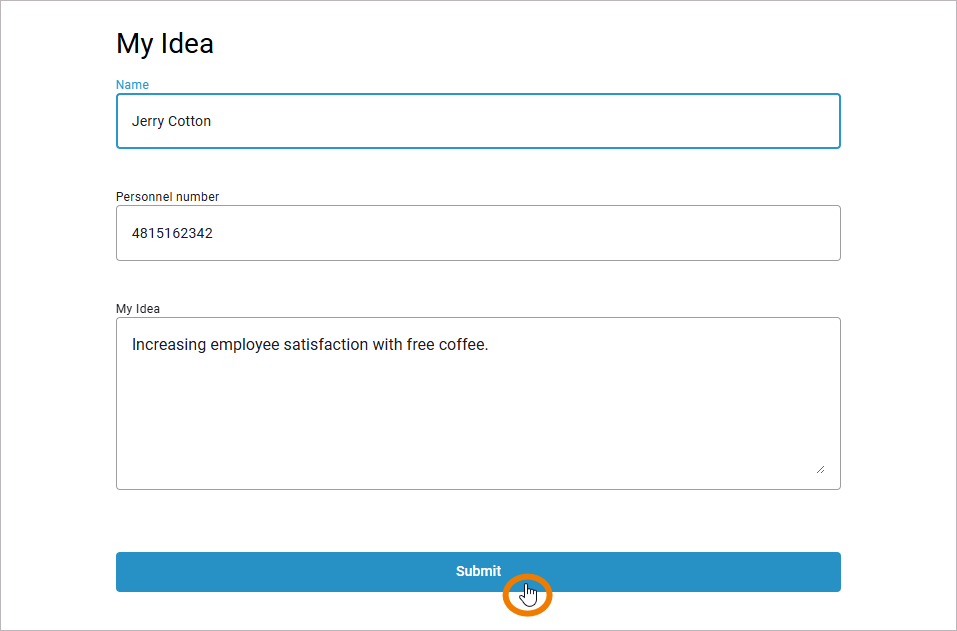Focus the Name input field
Viewport: 957px width, 631px height.
pyautogui.click(x=478, y=121)
